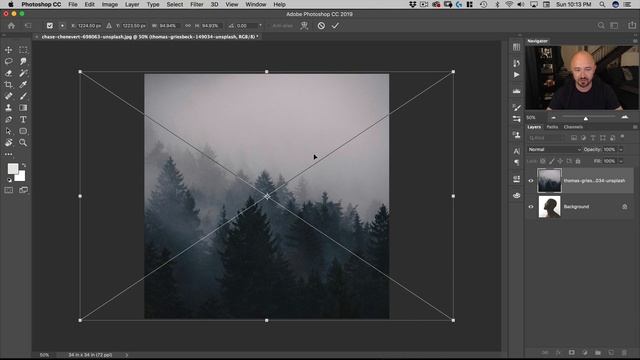This screenshot has height=360, width=640.
Task: Select the Healing Brush tool
Action: 8,96
